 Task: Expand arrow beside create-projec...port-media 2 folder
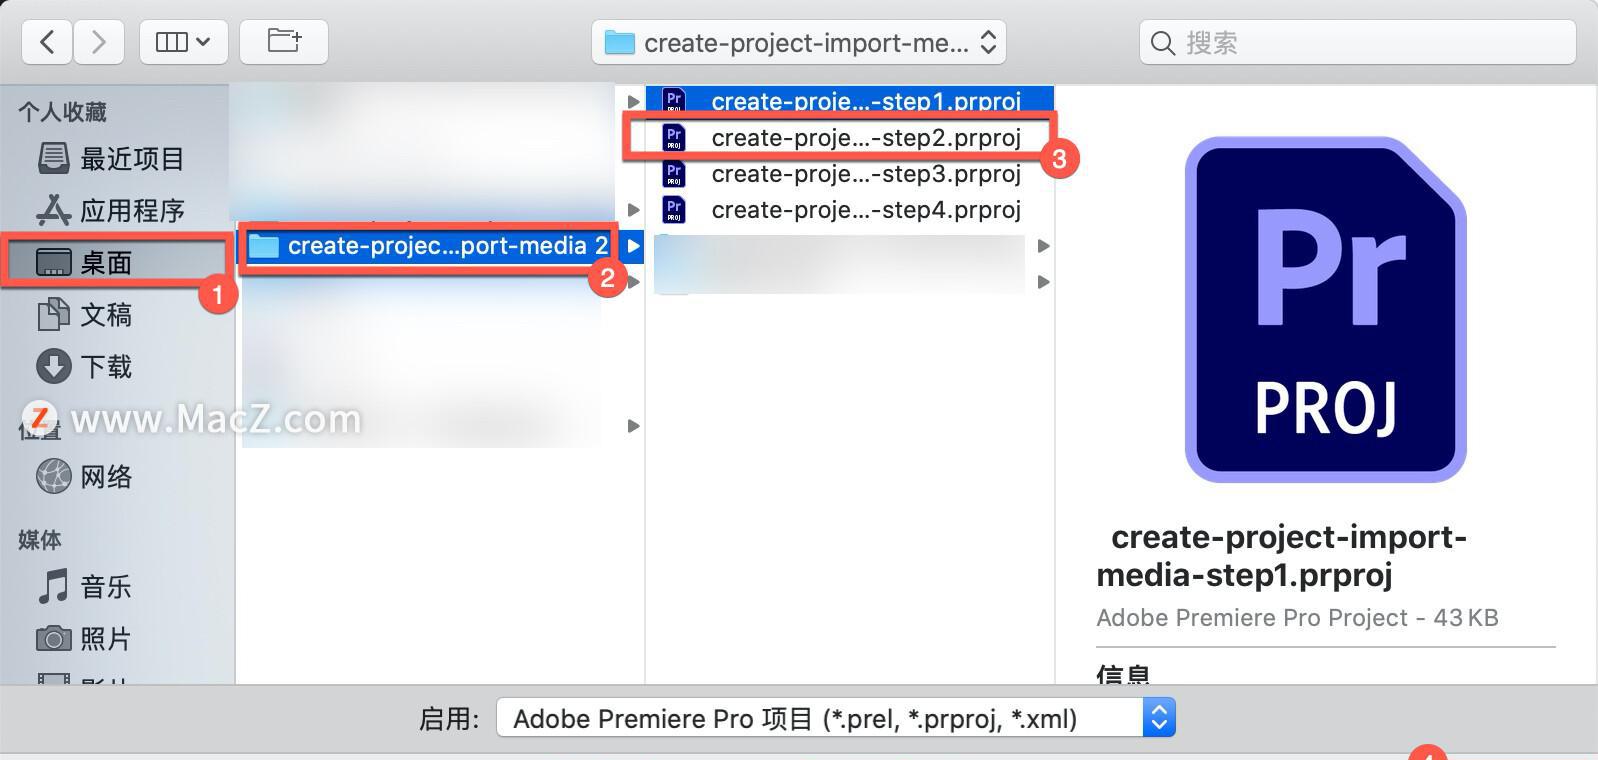pyautogui.click(x=633, y=246)
